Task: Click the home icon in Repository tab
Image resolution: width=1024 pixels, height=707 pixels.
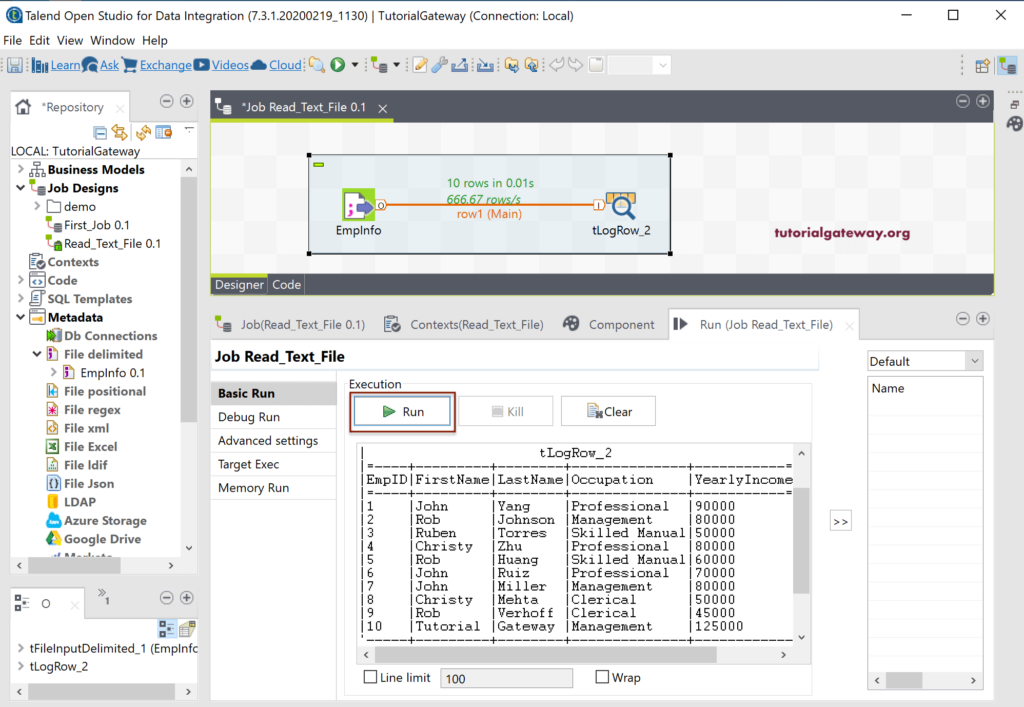Action: (x=24, y=106)
